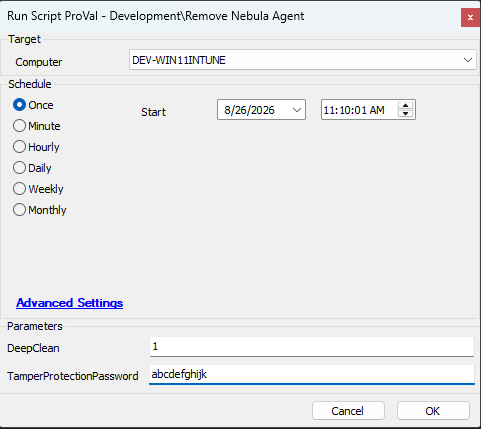Image resolution: width=481 pixels, height=429 pixels.
Task: Click the TamperProtectionPassword label
Action: (73, 376)
